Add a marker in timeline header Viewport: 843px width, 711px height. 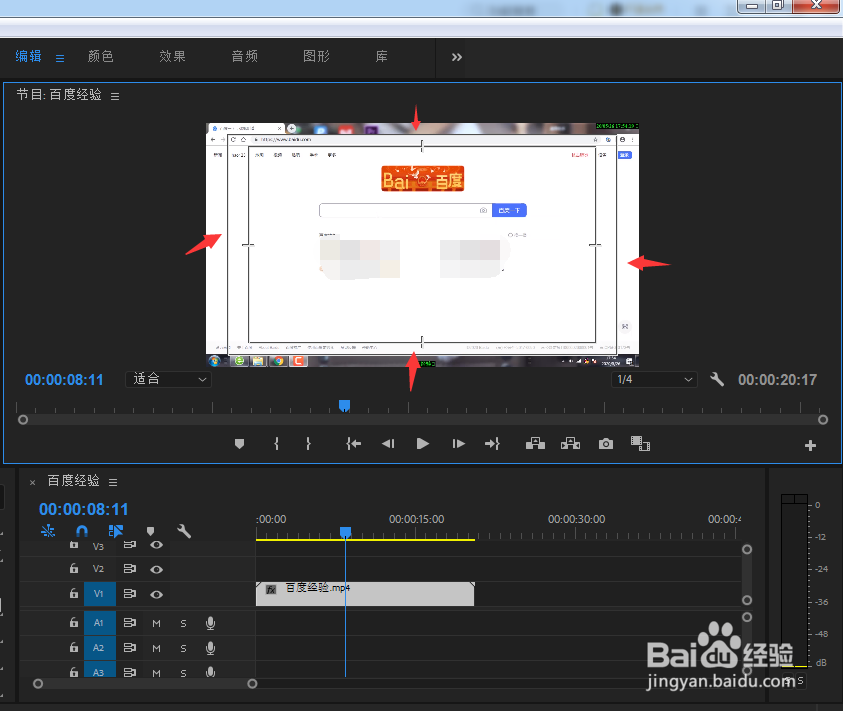click(x=151, y=531)
